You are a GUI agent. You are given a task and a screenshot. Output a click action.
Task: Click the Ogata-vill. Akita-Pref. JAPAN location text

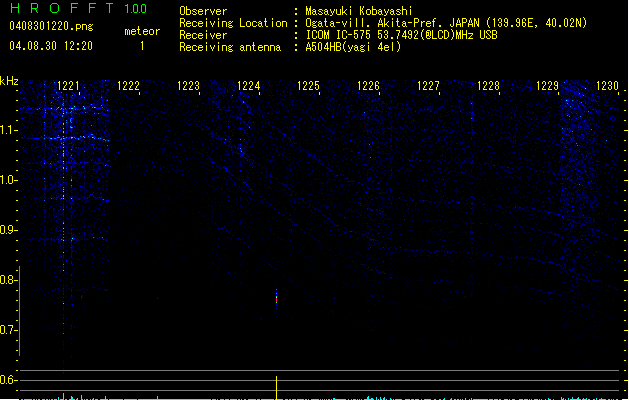point(446,23)
